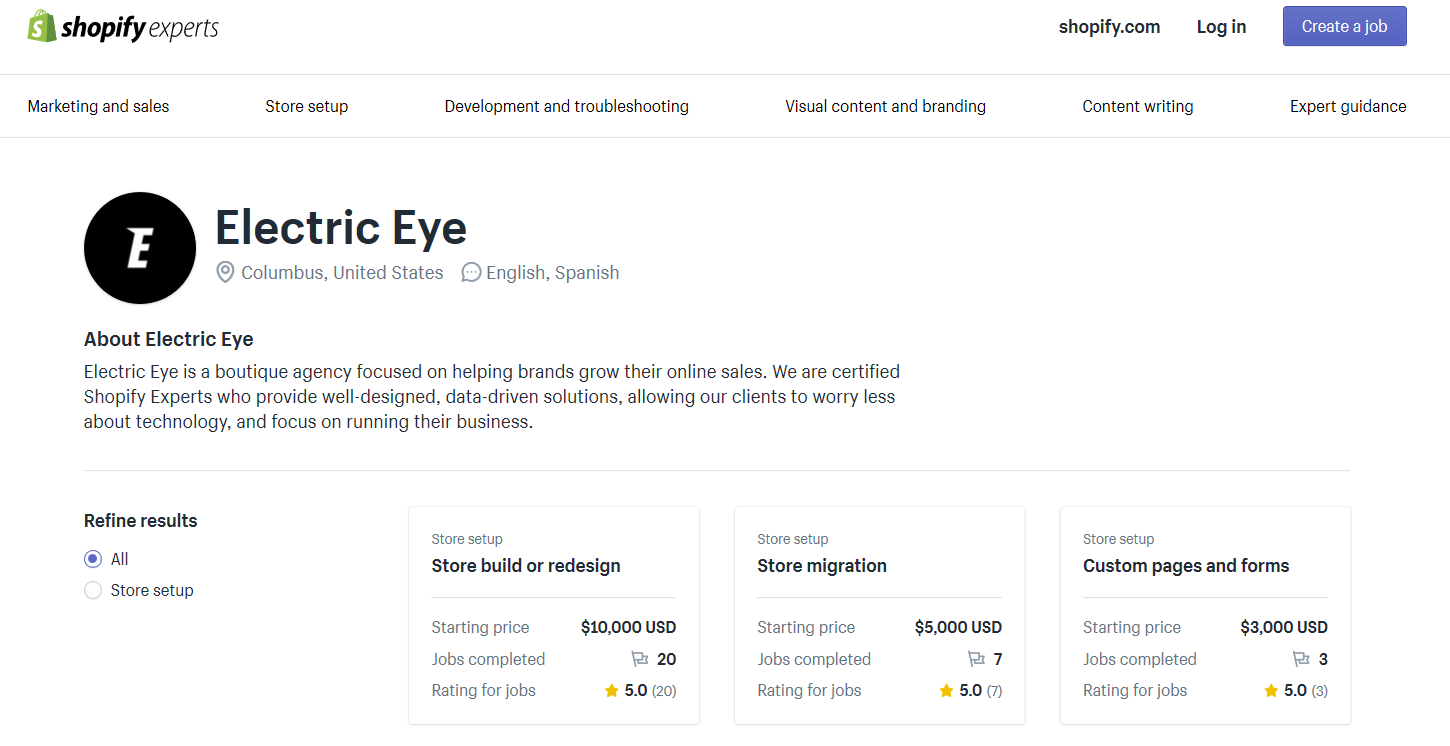The height and width of the screenshot is (746, 1450).
Task: Click the speech bubble languages icon
Action: coord(471,272)
